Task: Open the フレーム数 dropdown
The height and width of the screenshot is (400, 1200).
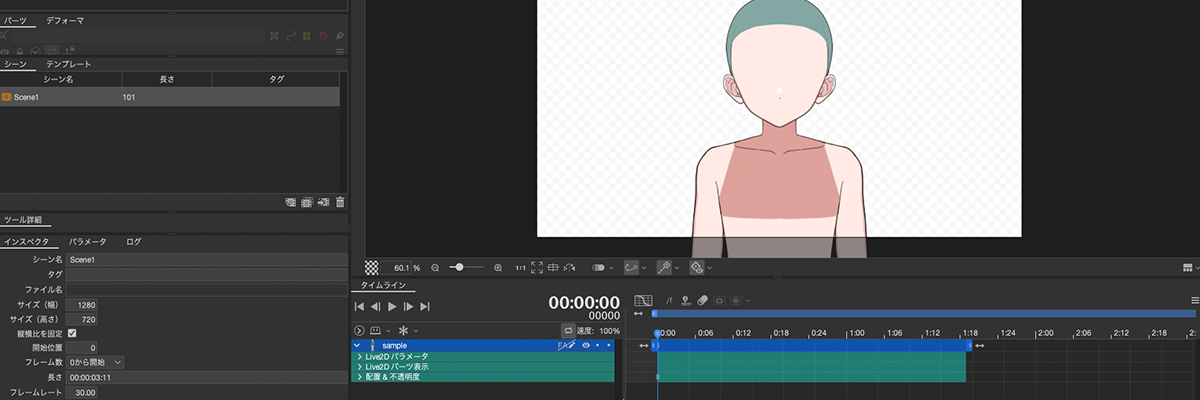Action: click(94, 361)
